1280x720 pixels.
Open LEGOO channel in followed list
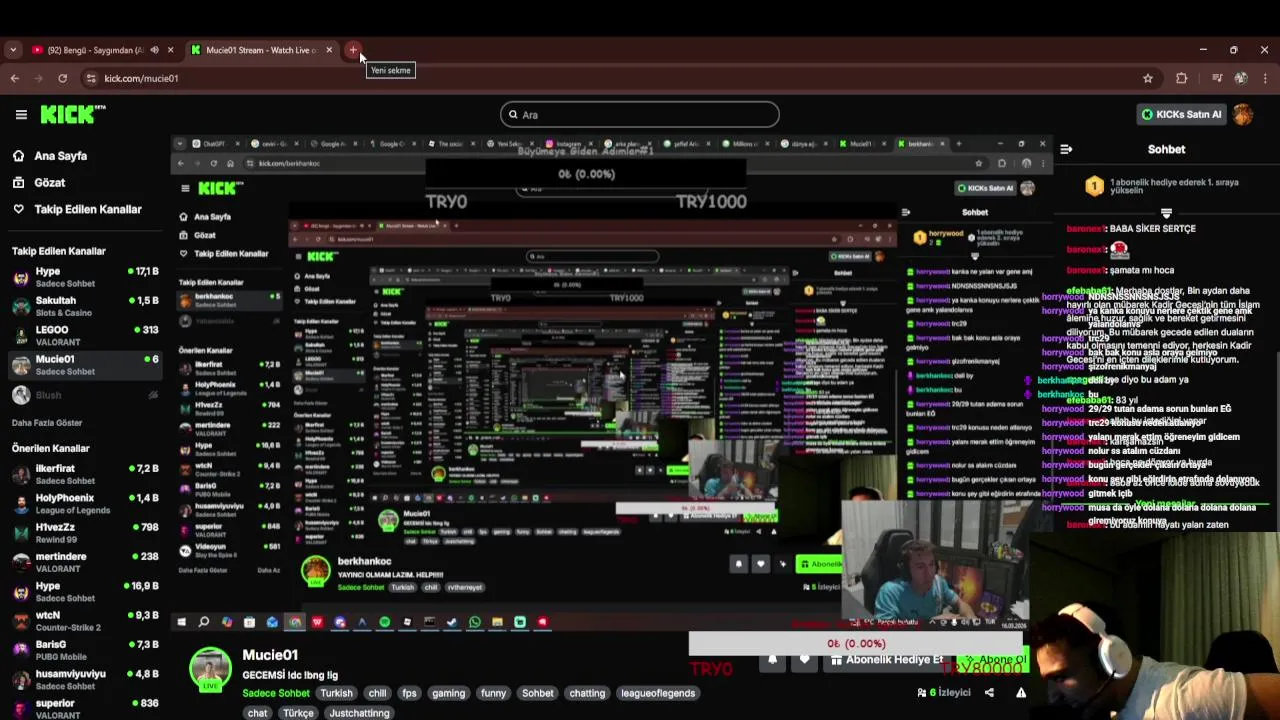tap(84, 336)
